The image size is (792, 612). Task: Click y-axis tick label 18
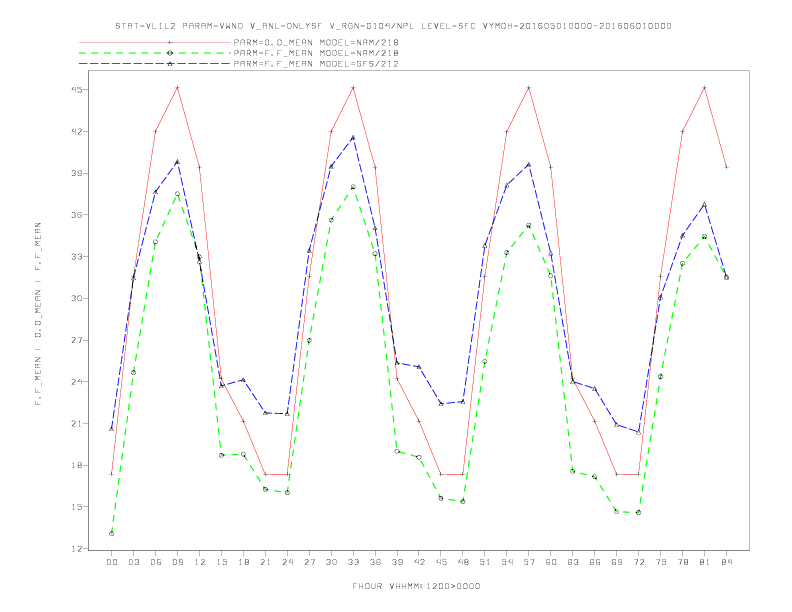pos(76,465)
